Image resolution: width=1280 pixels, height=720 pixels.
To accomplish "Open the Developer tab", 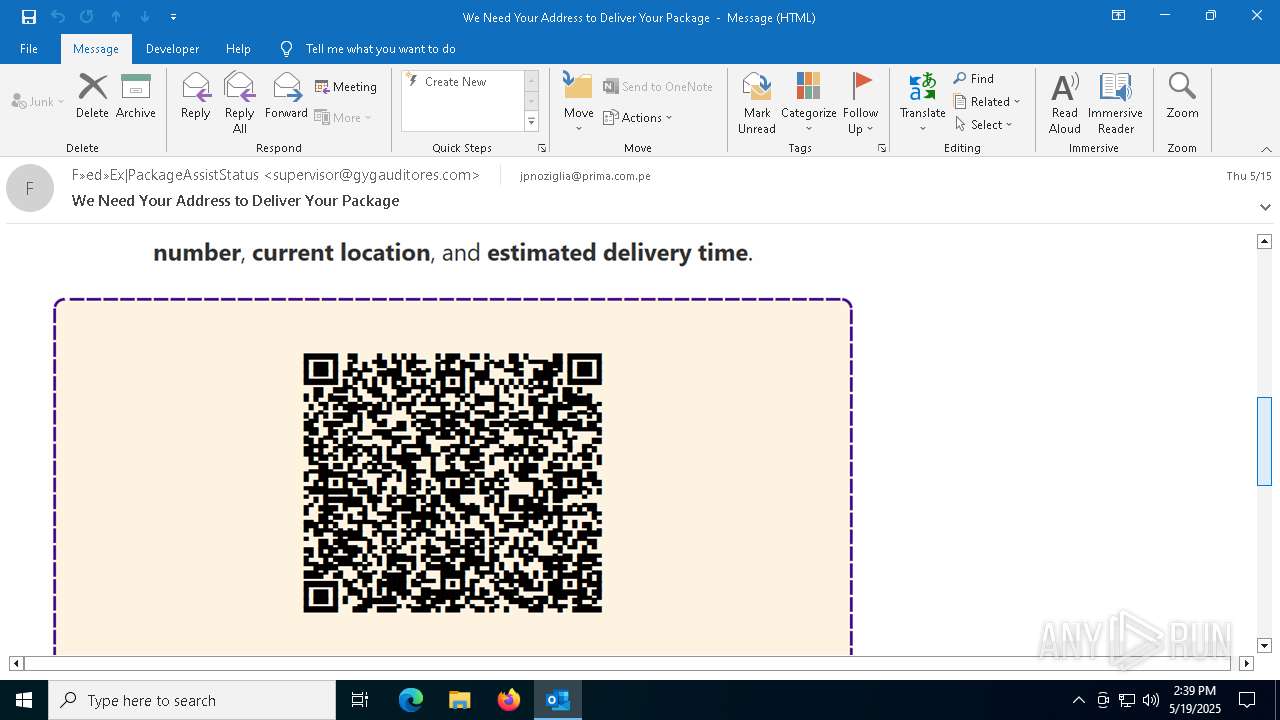I will click(172, 48).
